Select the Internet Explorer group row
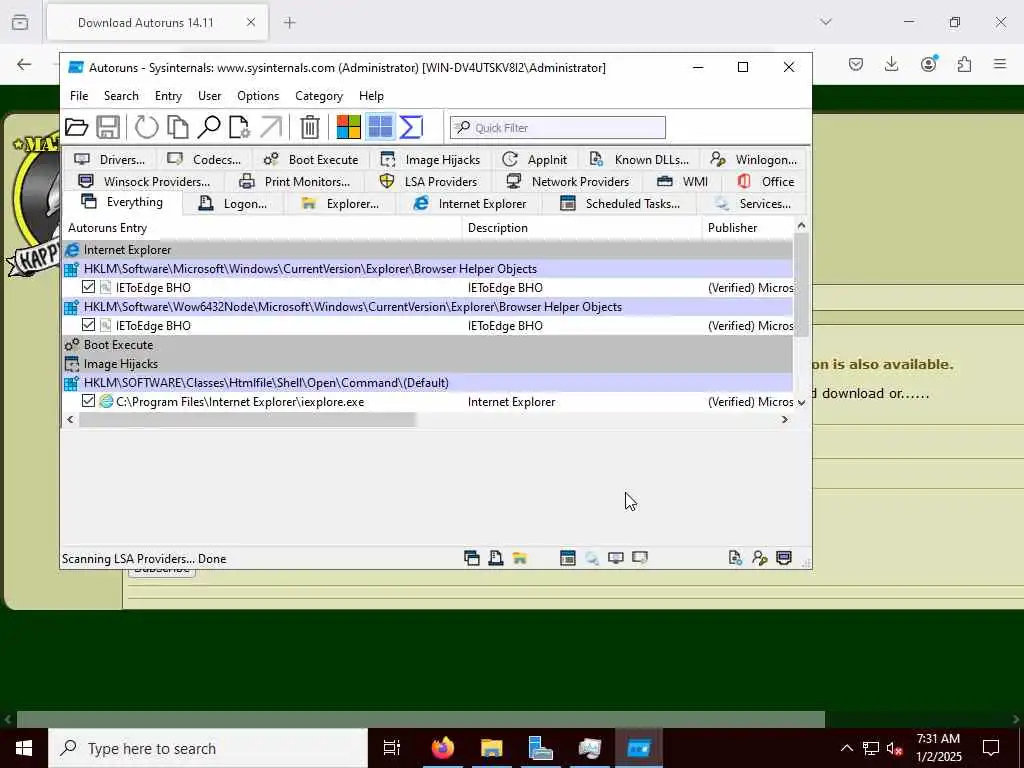Viewport: 1024px width, 768px height. pos(428,249)
